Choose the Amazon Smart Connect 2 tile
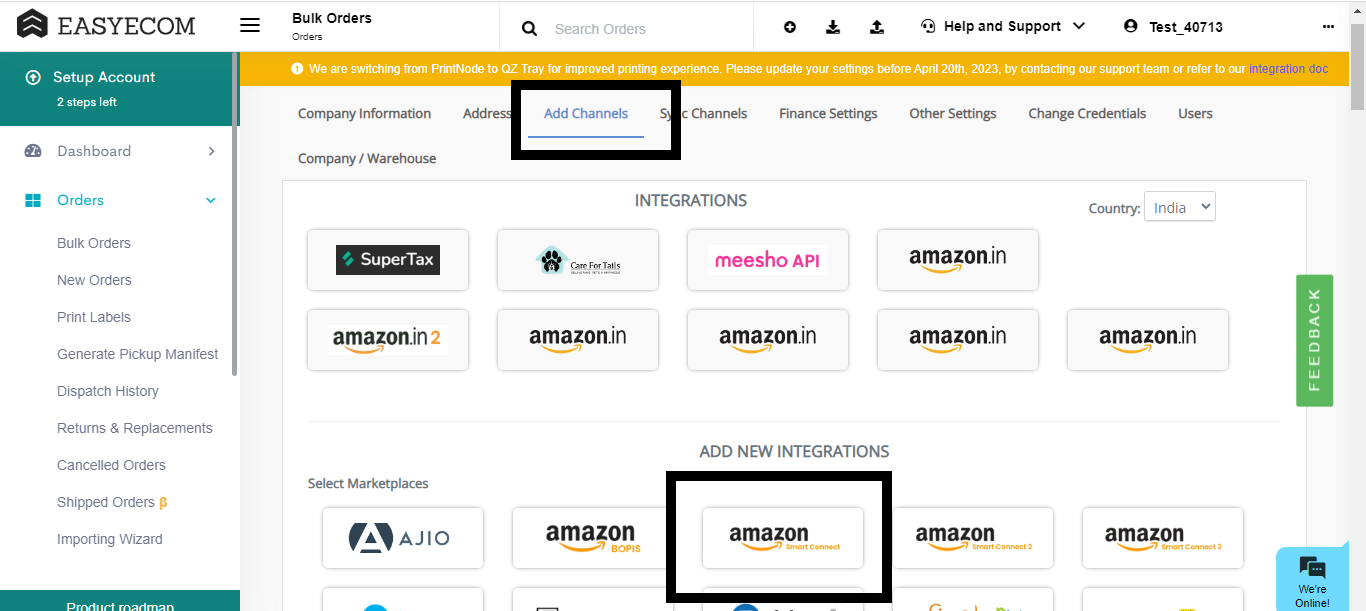Image resolution: width=1366 pixels, height=611 pixels. pos(973,538)
